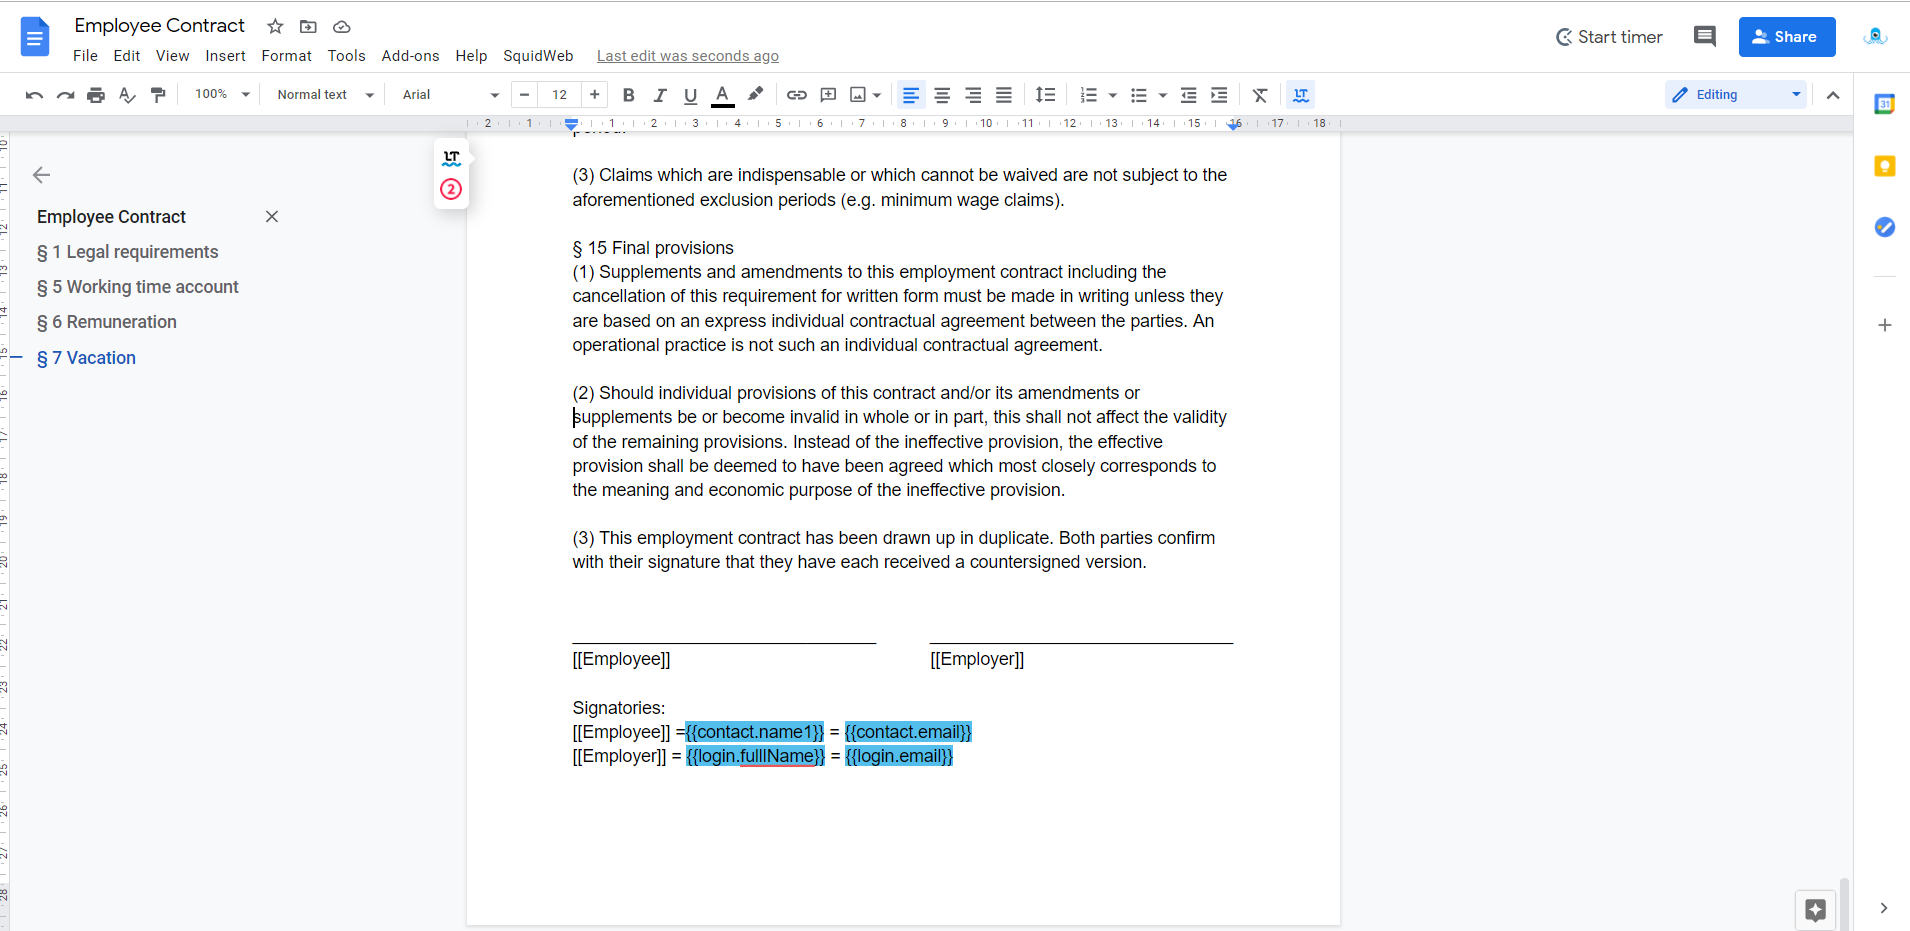Screen dimensions: 1910x931
Task: Open the SquidWeb menu
Action: point(538,56)
